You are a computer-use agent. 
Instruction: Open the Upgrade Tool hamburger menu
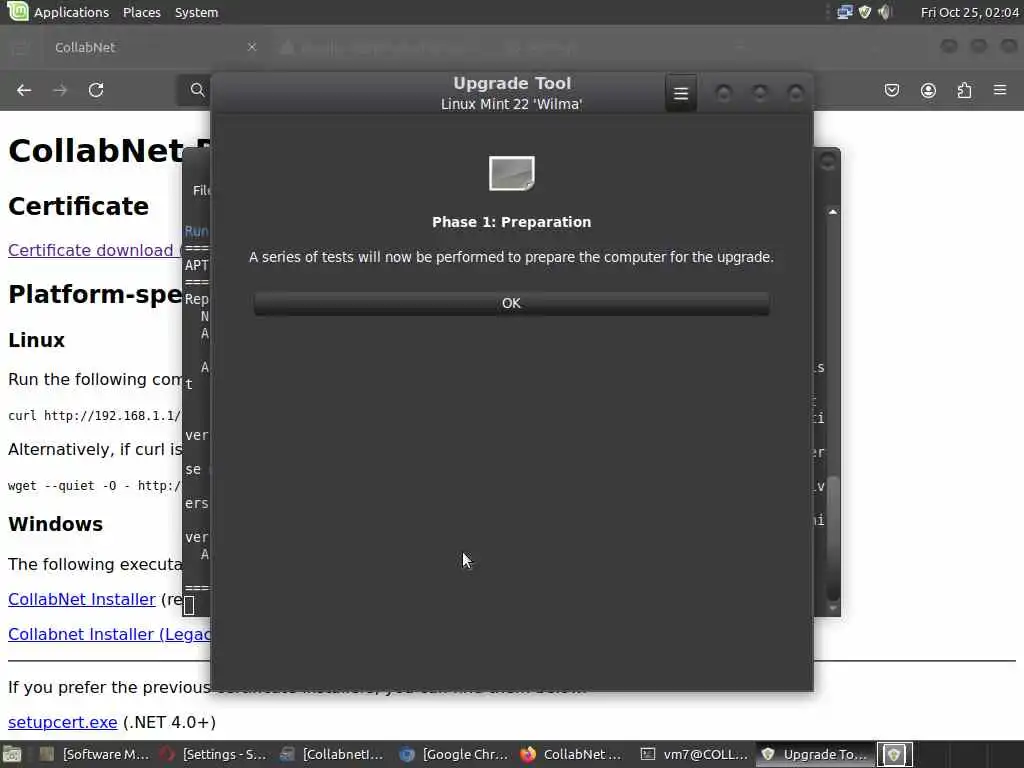point(680,93)
